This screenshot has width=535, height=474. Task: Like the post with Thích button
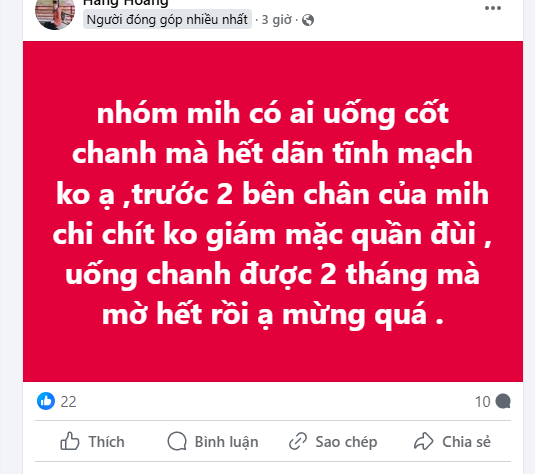92,441
